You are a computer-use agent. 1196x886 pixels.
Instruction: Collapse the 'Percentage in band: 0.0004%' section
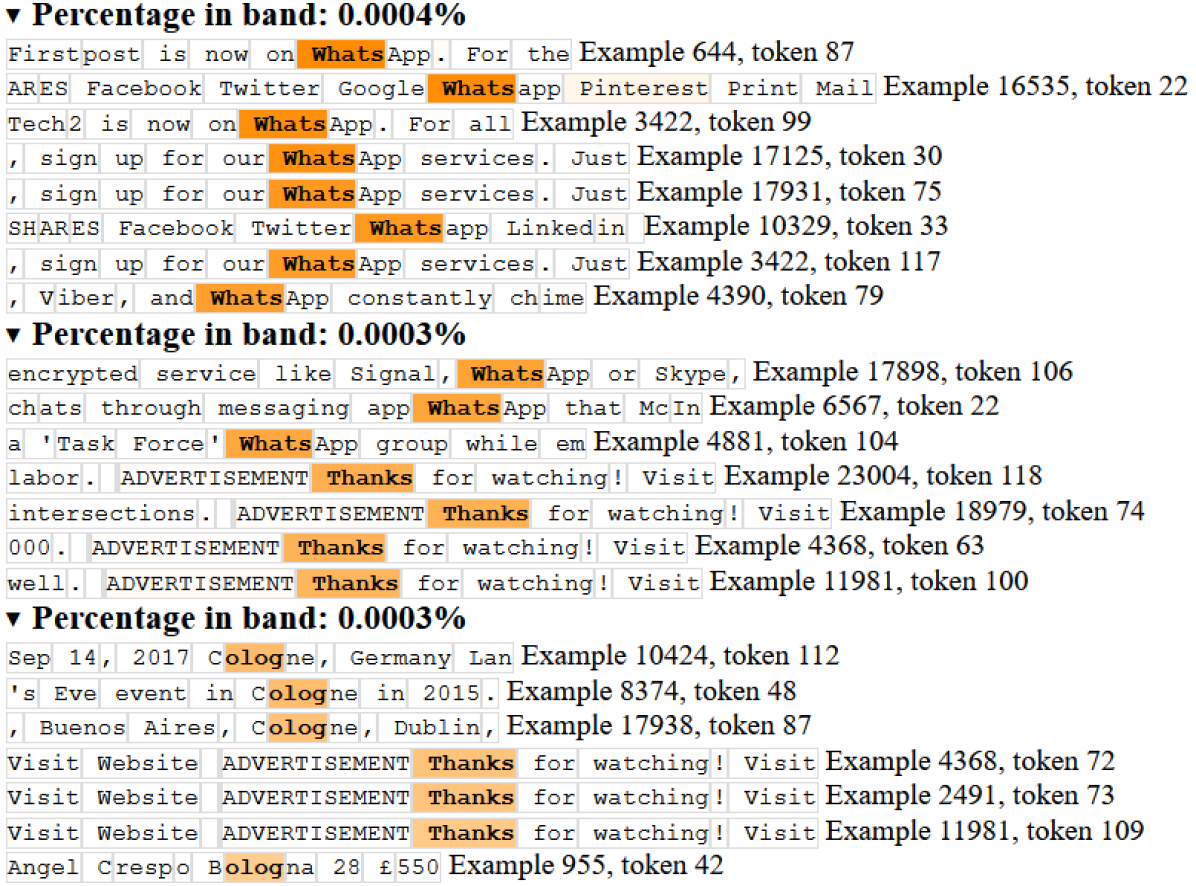[13, 14]
